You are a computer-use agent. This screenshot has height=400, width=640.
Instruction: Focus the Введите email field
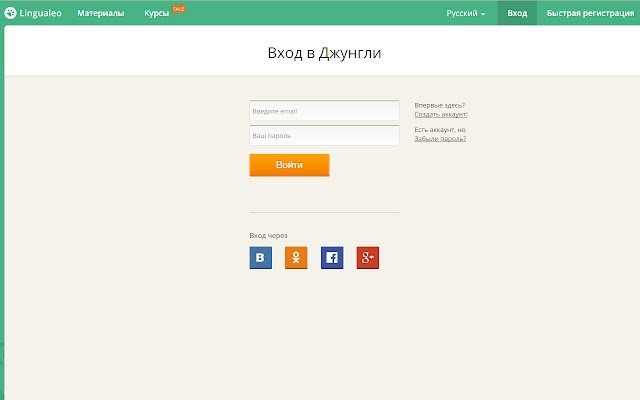point(324,111)
